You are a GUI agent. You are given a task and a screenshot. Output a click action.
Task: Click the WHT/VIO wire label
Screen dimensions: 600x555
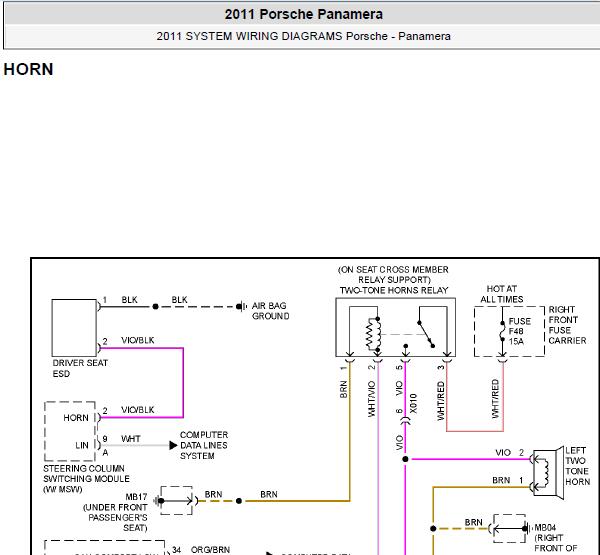(x=372, y=399)
